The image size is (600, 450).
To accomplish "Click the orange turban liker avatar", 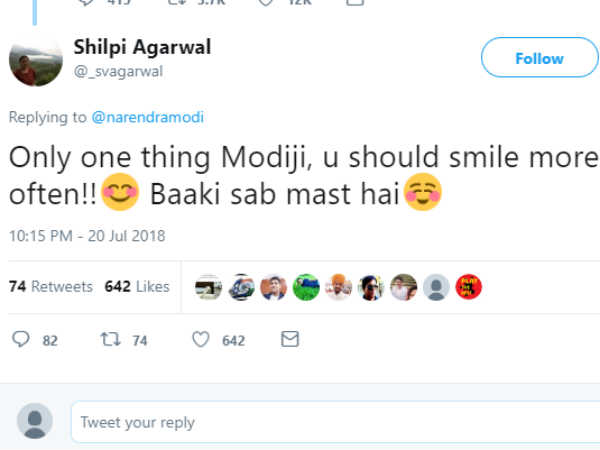I will pyautogui.click(x=338, y=288).
